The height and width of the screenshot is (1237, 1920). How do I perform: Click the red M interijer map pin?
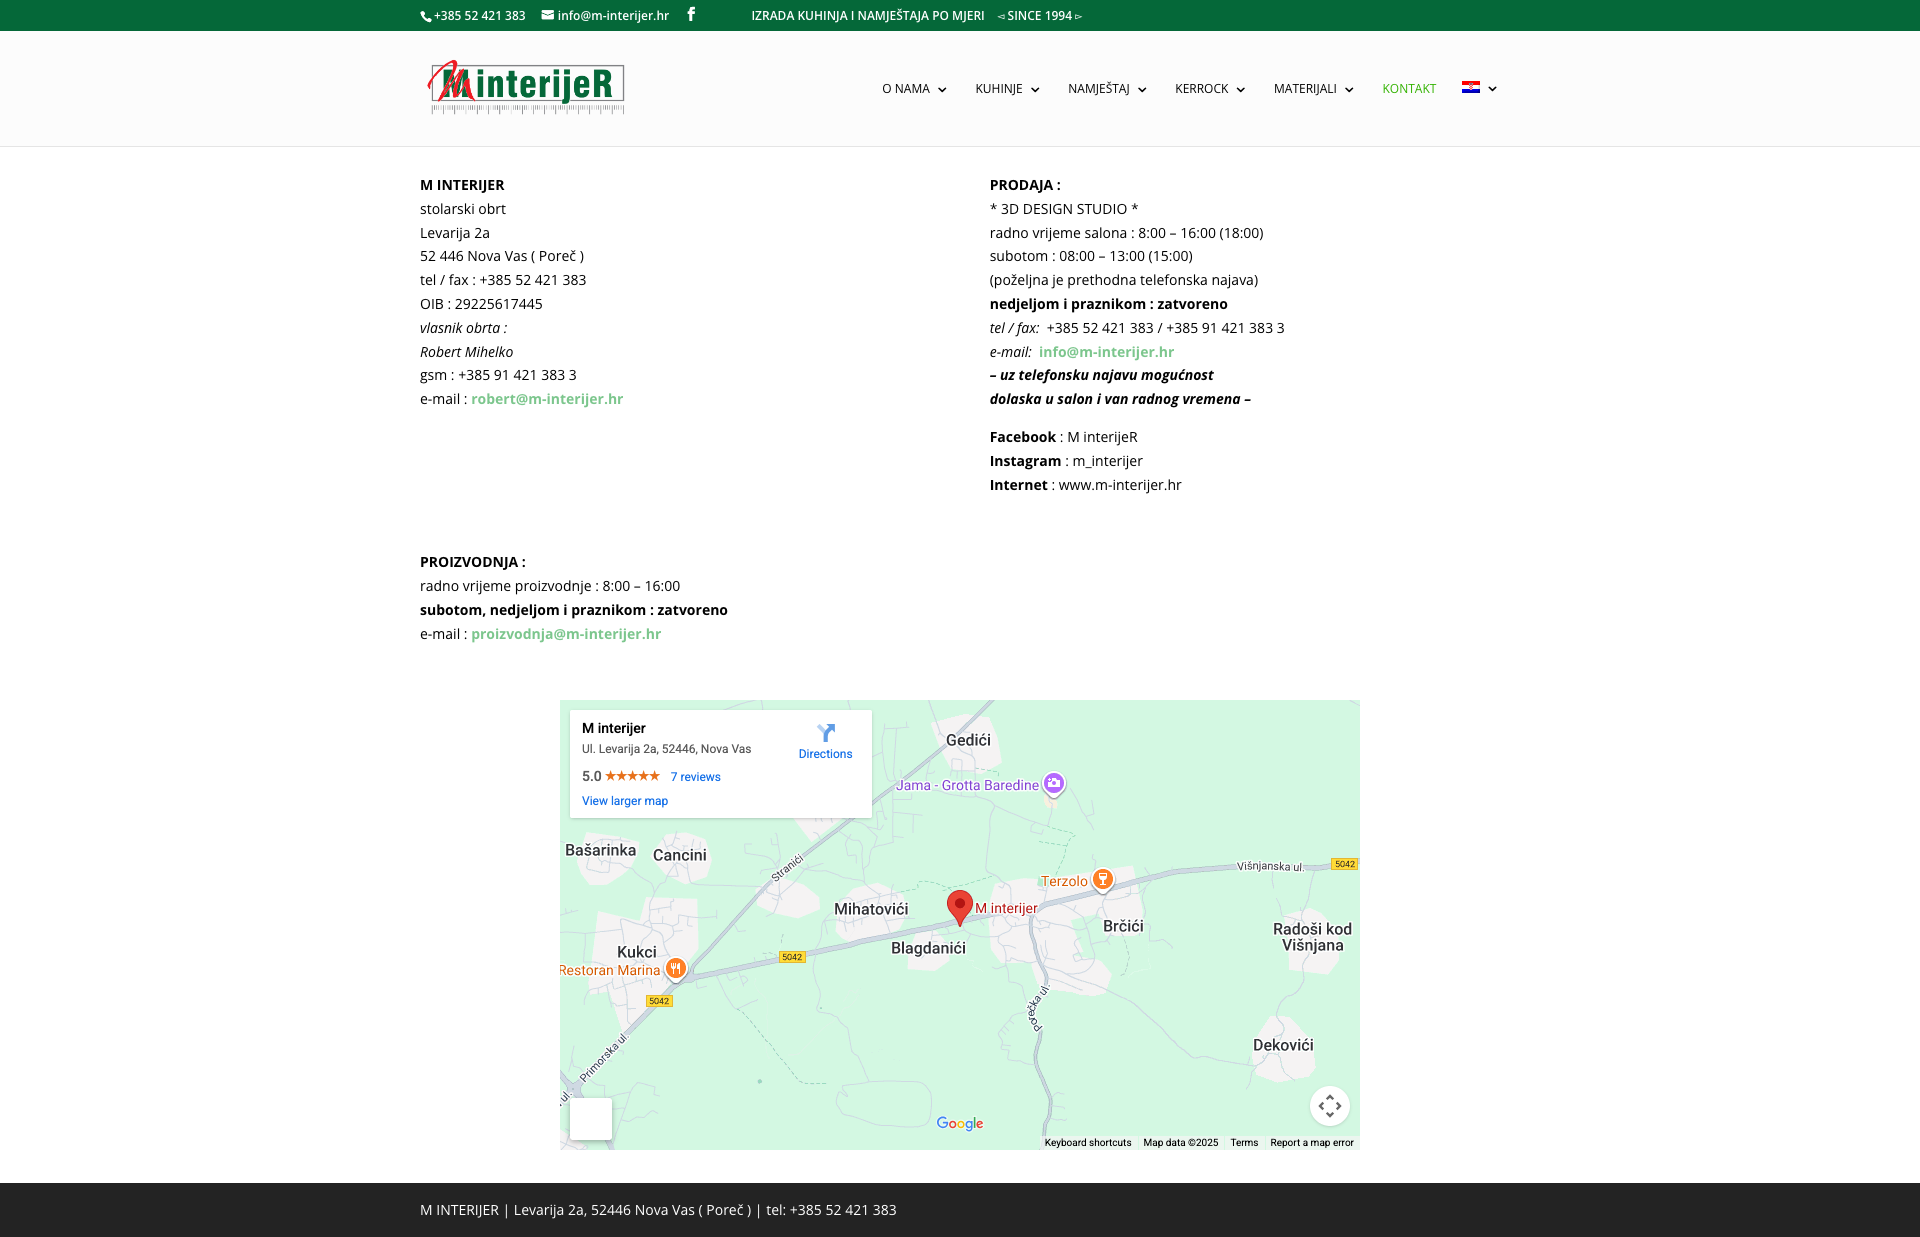[x=960, y=906]
